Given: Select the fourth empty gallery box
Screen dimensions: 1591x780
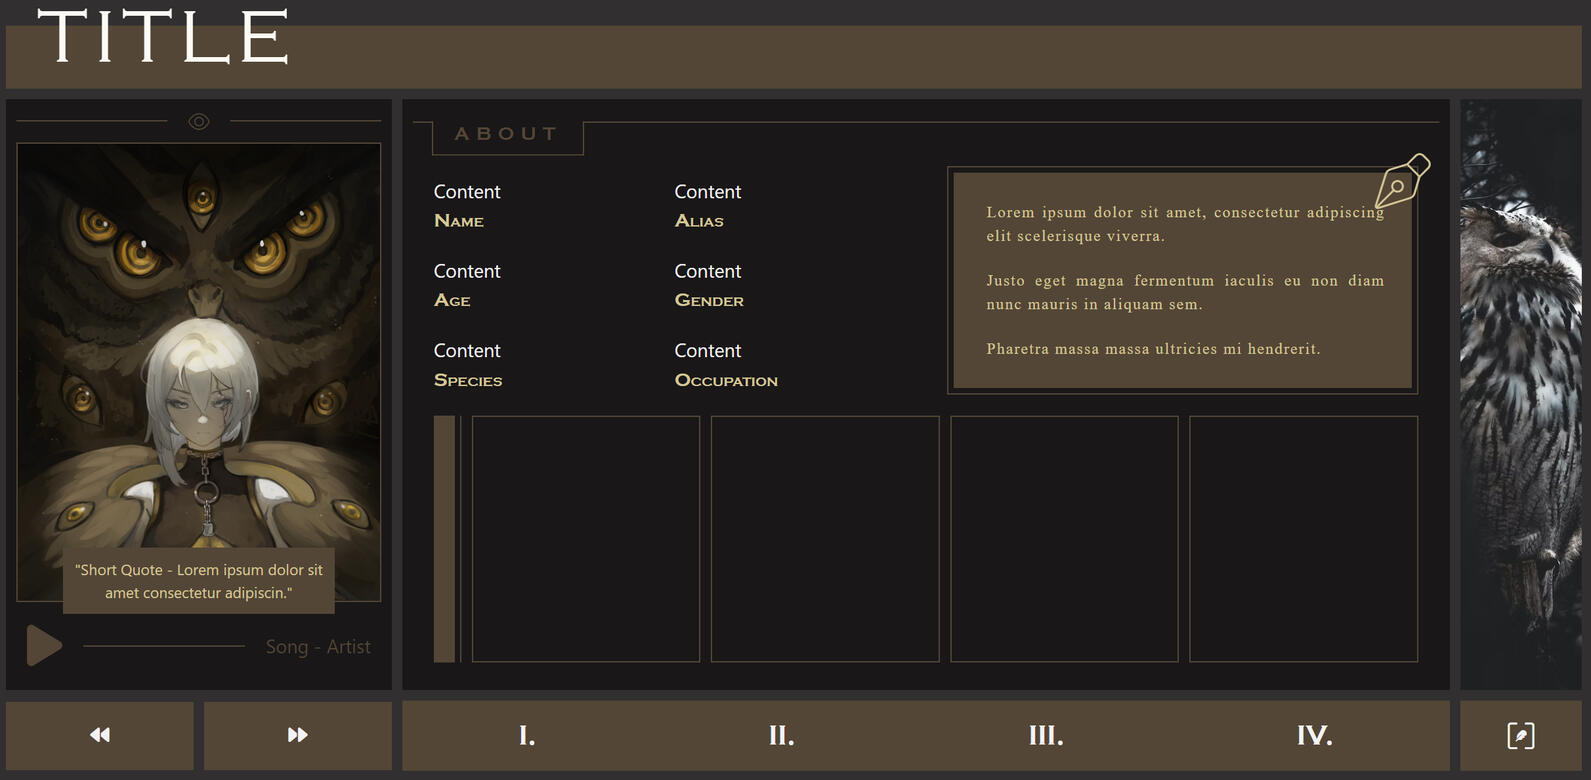Looking at the screenshot, I should pos(1303,539).
